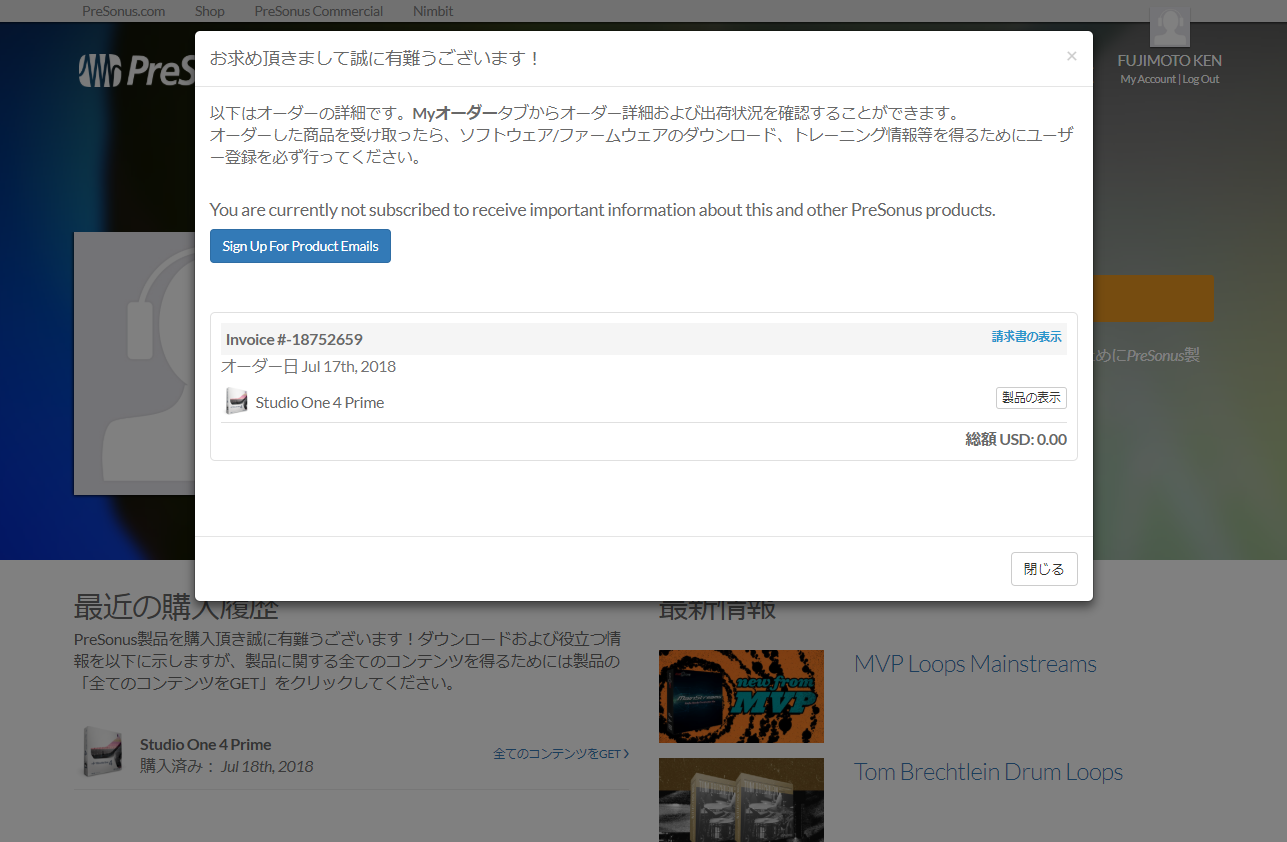Click Log Out link

(x=1201, y=79)
